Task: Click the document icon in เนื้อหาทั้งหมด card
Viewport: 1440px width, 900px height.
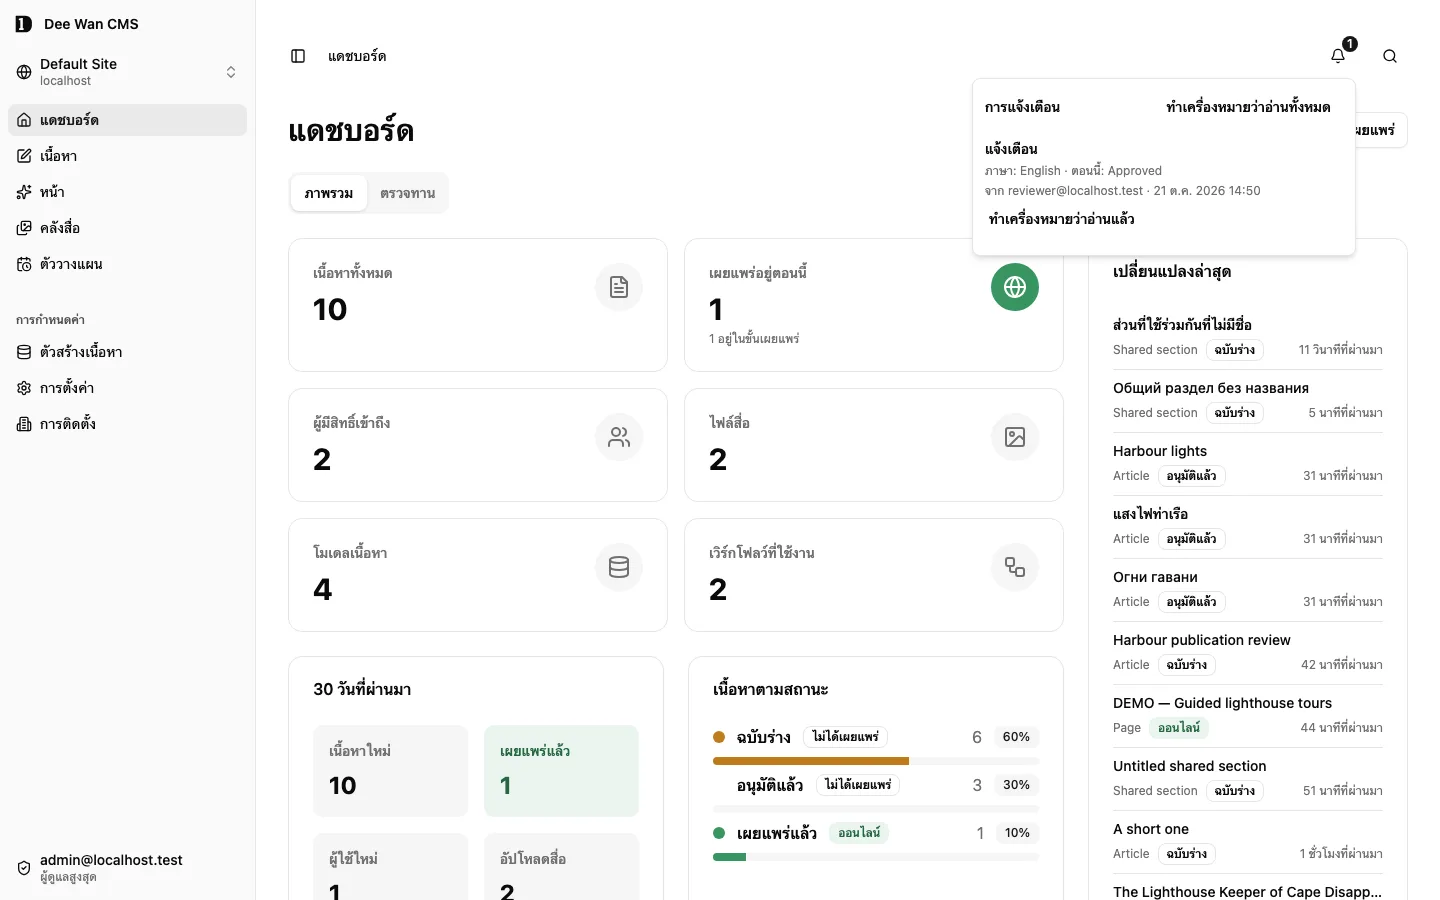Action: coord(619,287)
